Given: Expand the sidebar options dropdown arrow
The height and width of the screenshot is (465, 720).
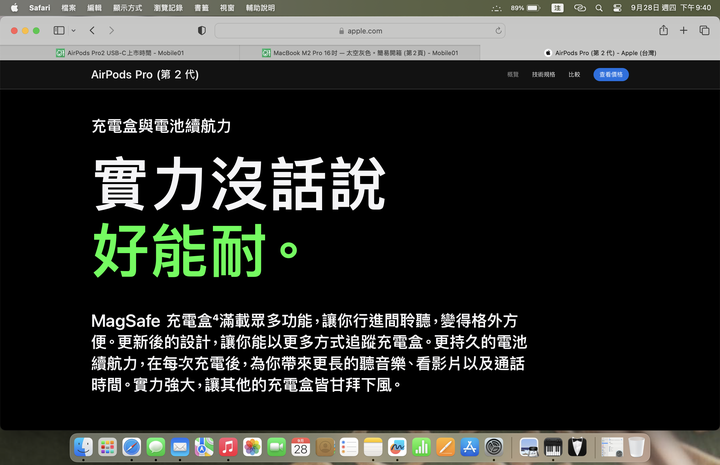Looking at the screenshot, I should (73, 31).
